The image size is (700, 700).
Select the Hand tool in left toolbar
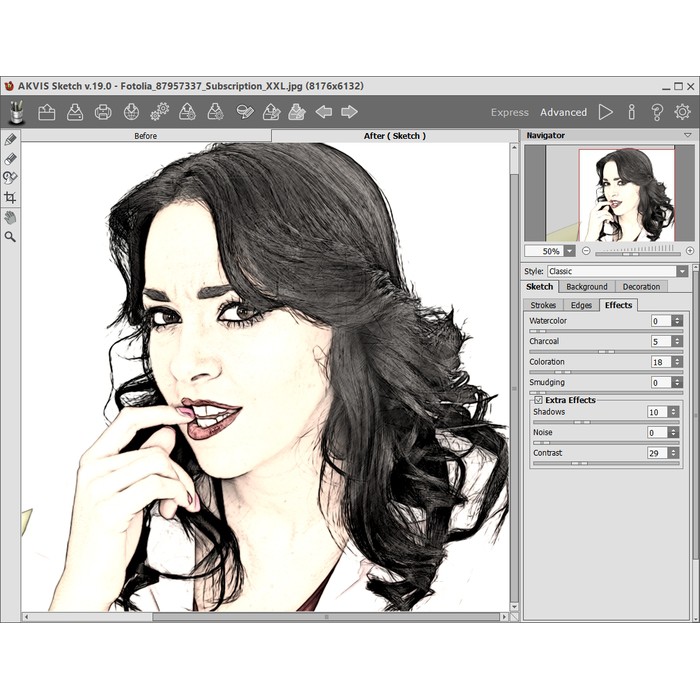tap(11, 217)
